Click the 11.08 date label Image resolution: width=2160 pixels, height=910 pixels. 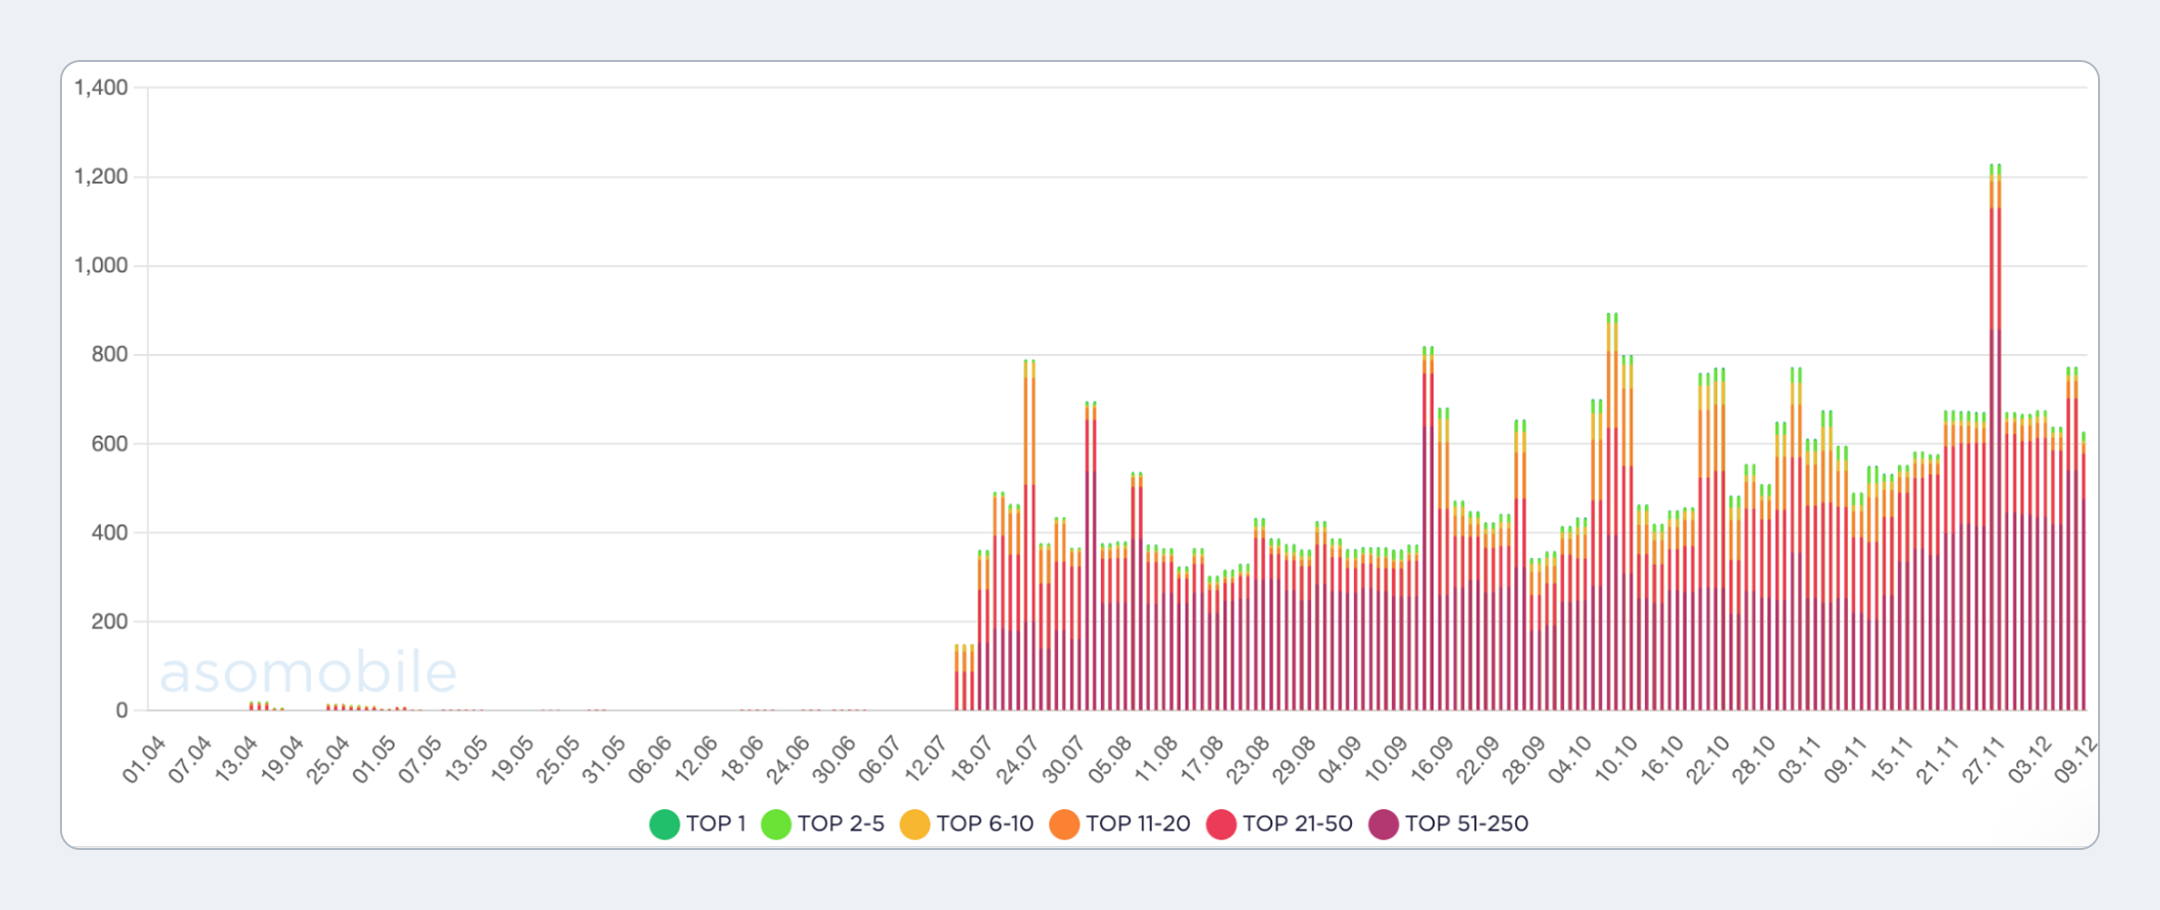(1156, 760)
